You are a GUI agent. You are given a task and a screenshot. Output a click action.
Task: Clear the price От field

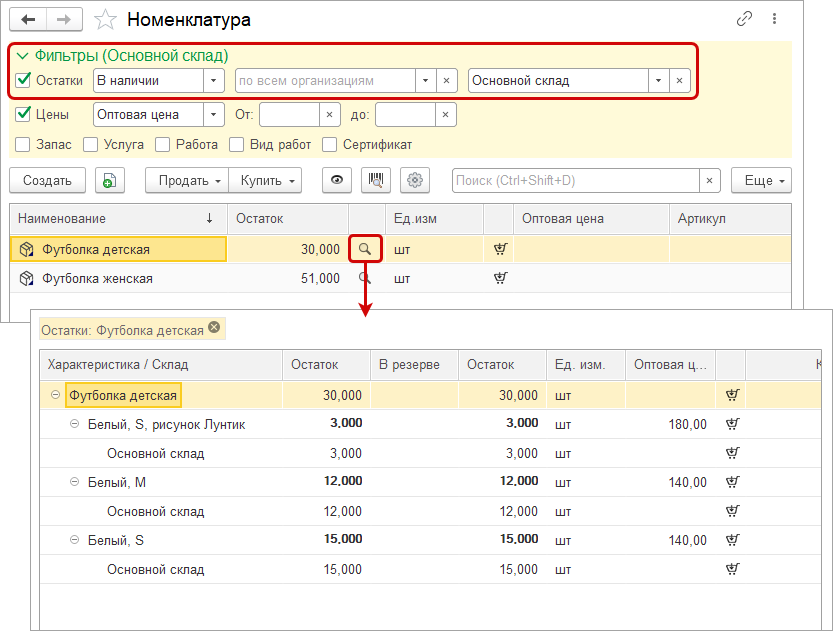tap(329, 115)
